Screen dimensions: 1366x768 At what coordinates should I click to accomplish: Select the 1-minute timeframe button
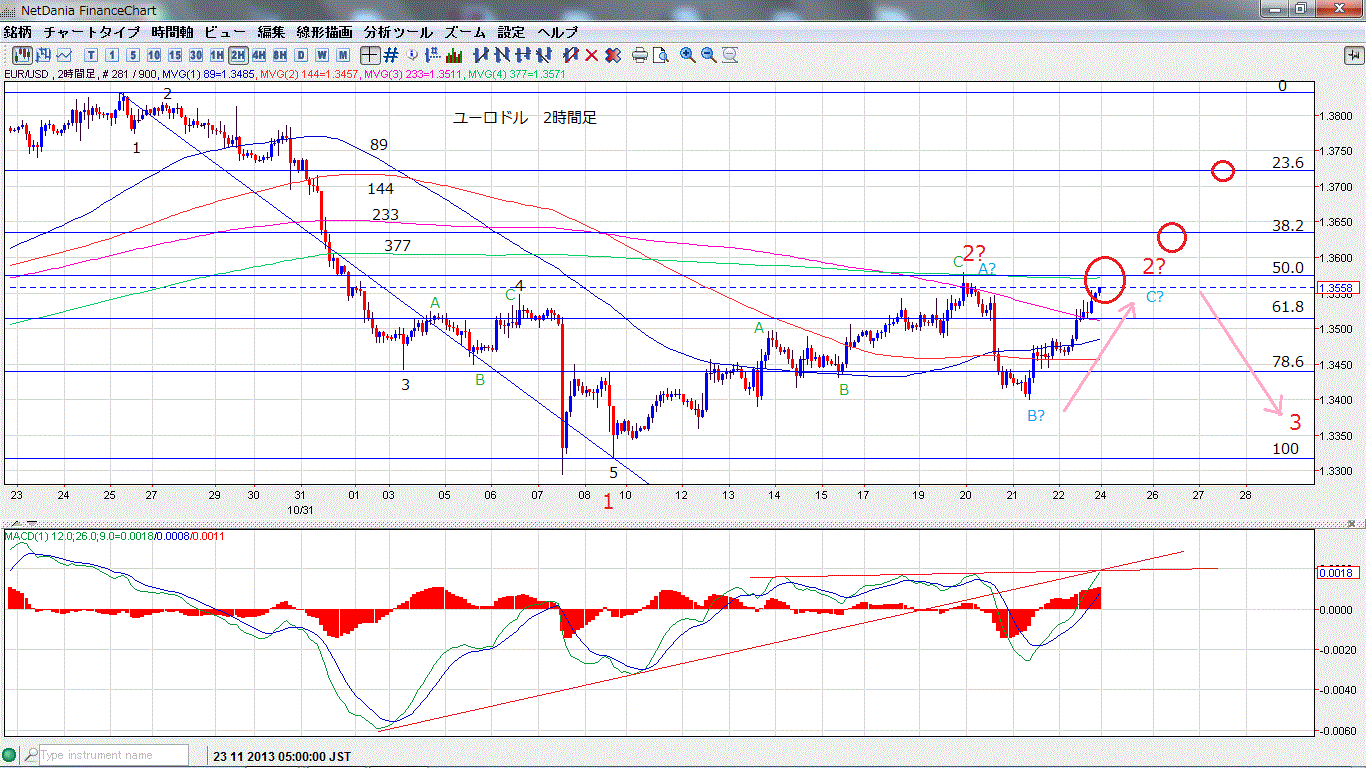coord(112,55)
